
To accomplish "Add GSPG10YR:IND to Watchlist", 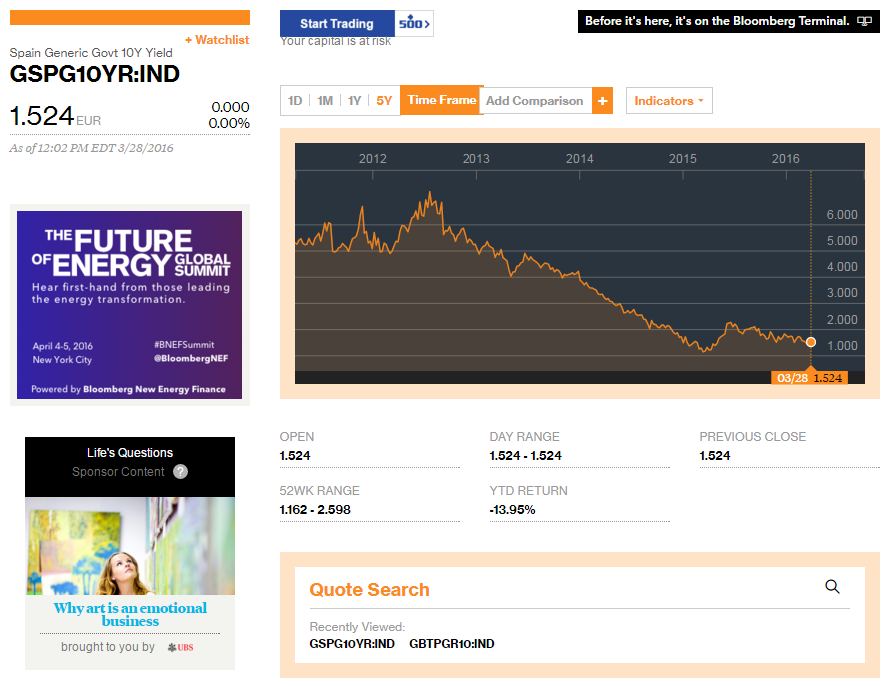I will tap(217, 40).
